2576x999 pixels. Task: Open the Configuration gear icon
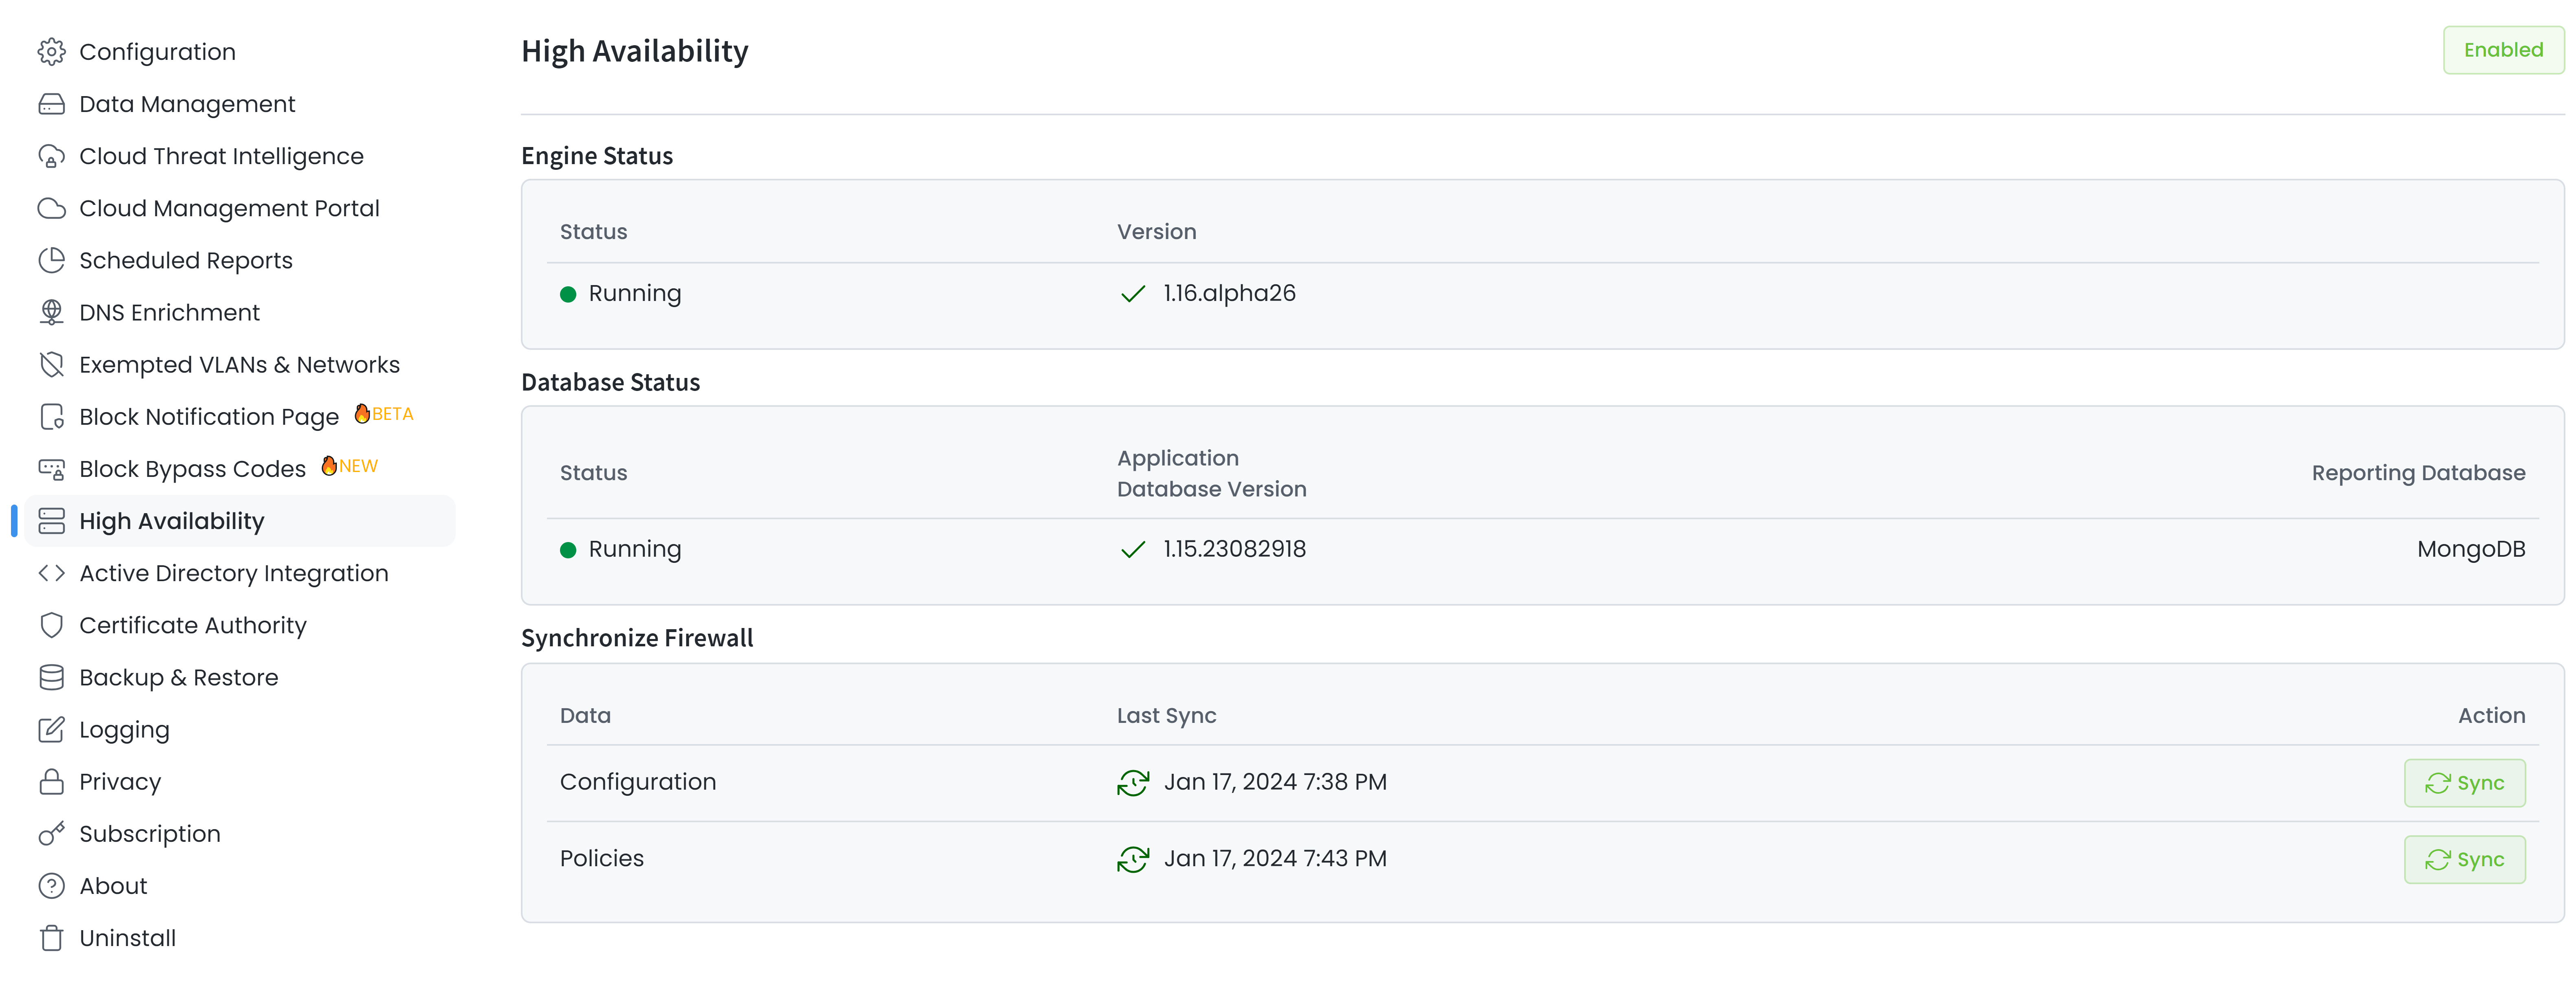click(53, 51)
